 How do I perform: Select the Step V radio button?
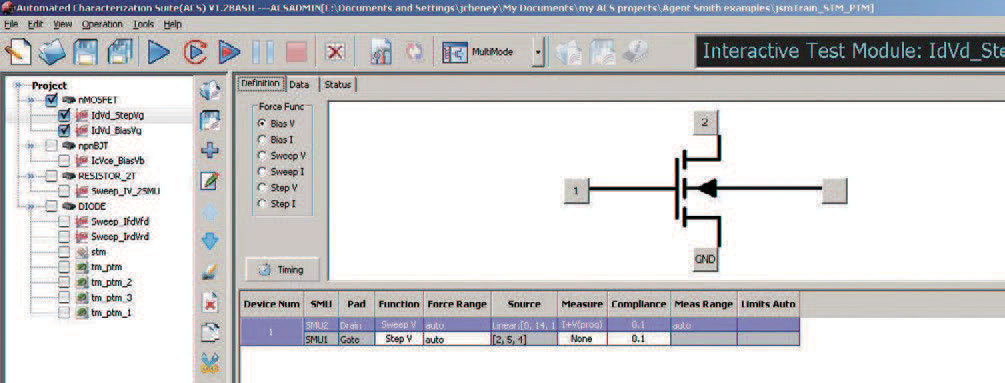click(x=262, y=188)
